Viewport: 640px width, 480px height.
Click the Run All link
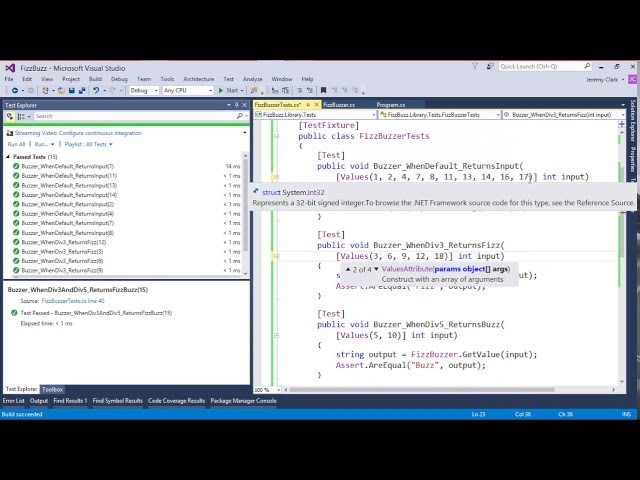[16, 144]
